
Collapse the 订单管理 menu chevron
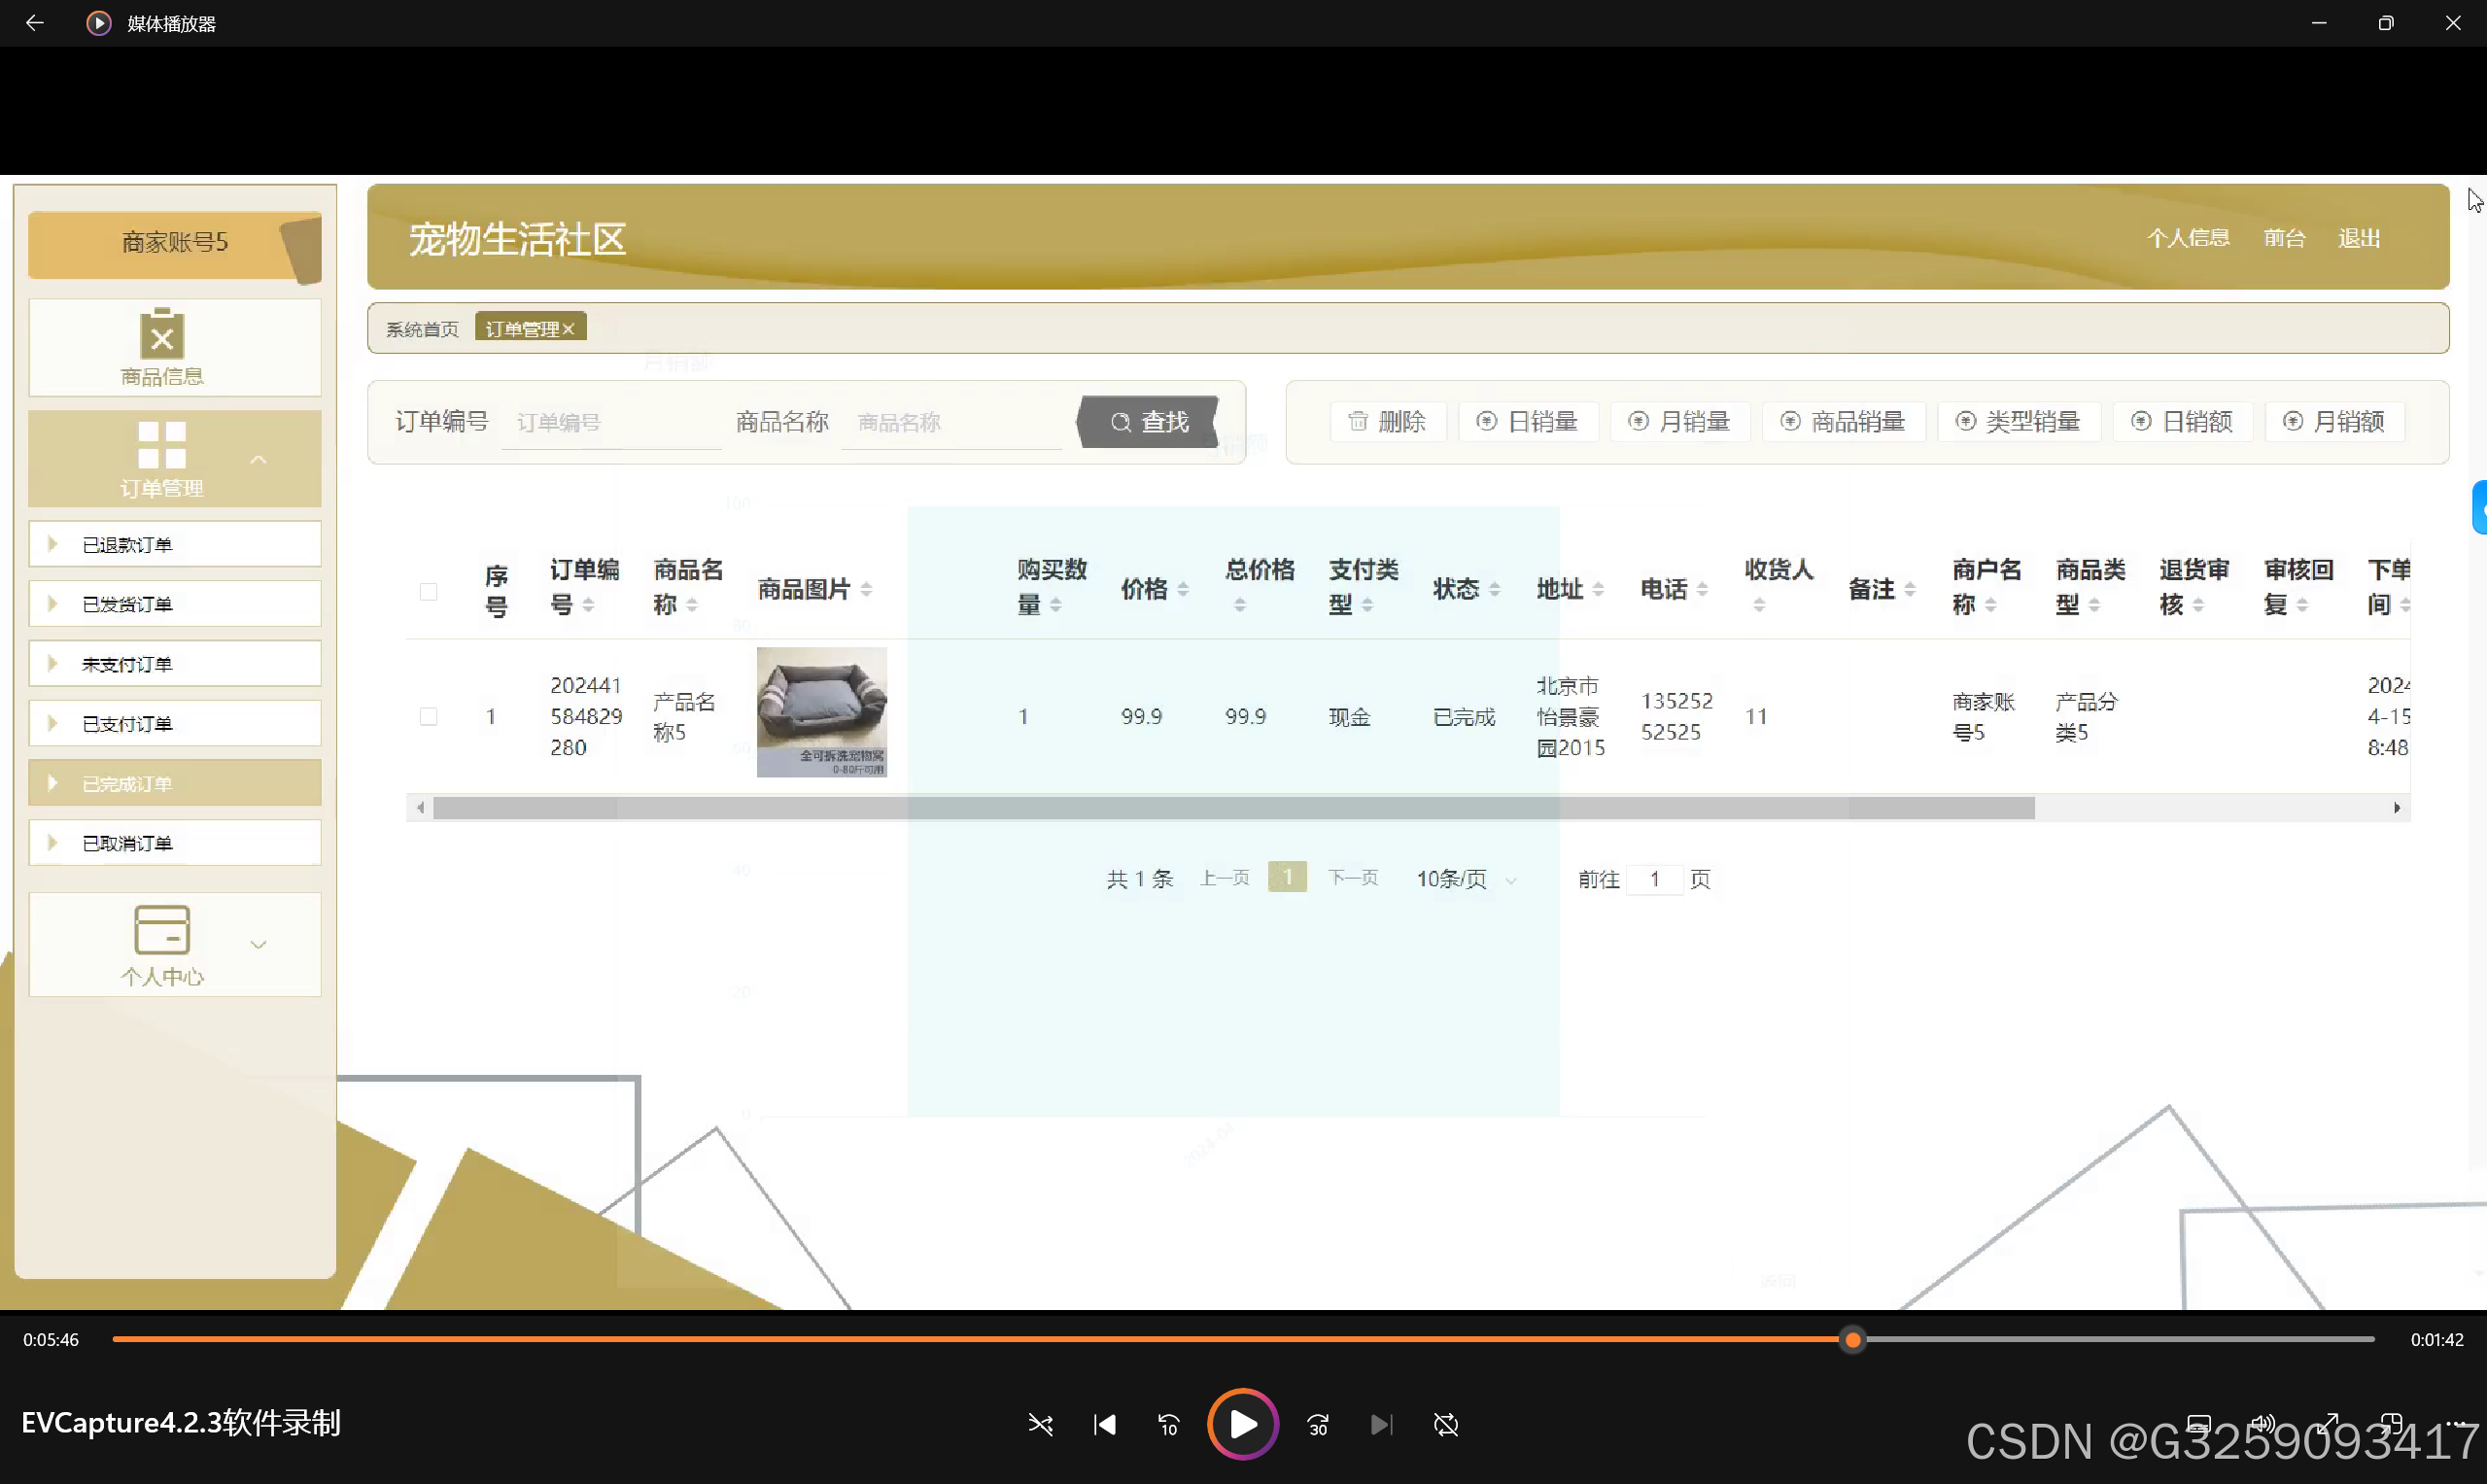coord(258,460)
